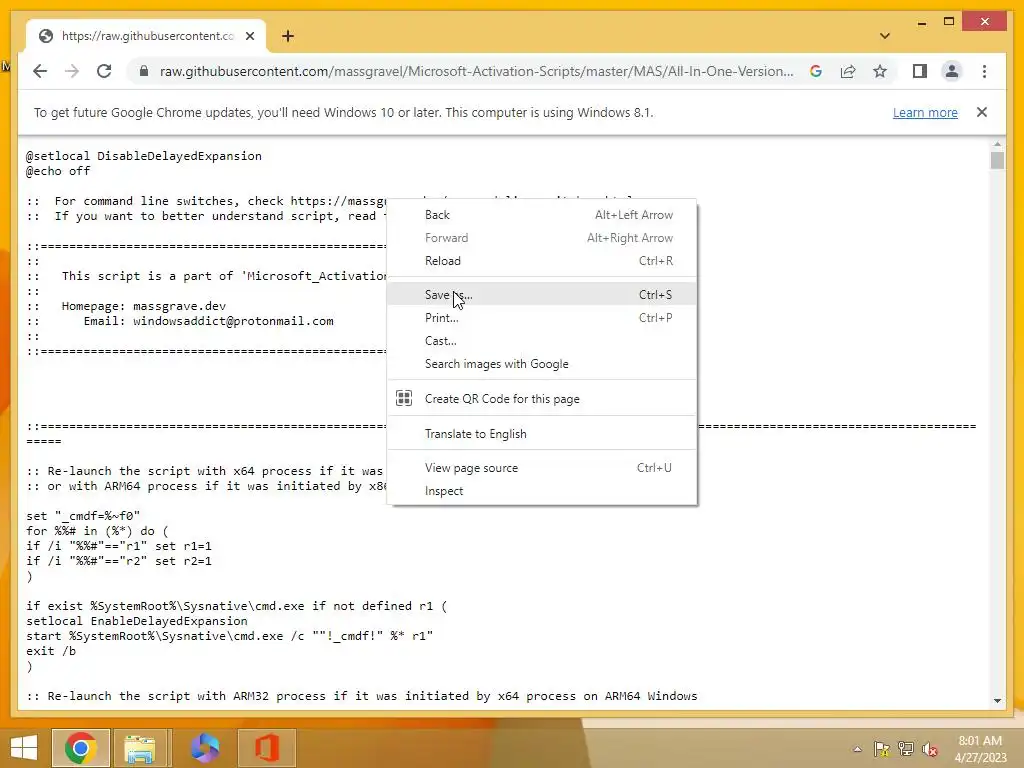The height and width of the screenshot is (768, 1024).
Task: Click the text 'Homepage: massgrave.dev'
Action: coord(144,306)
